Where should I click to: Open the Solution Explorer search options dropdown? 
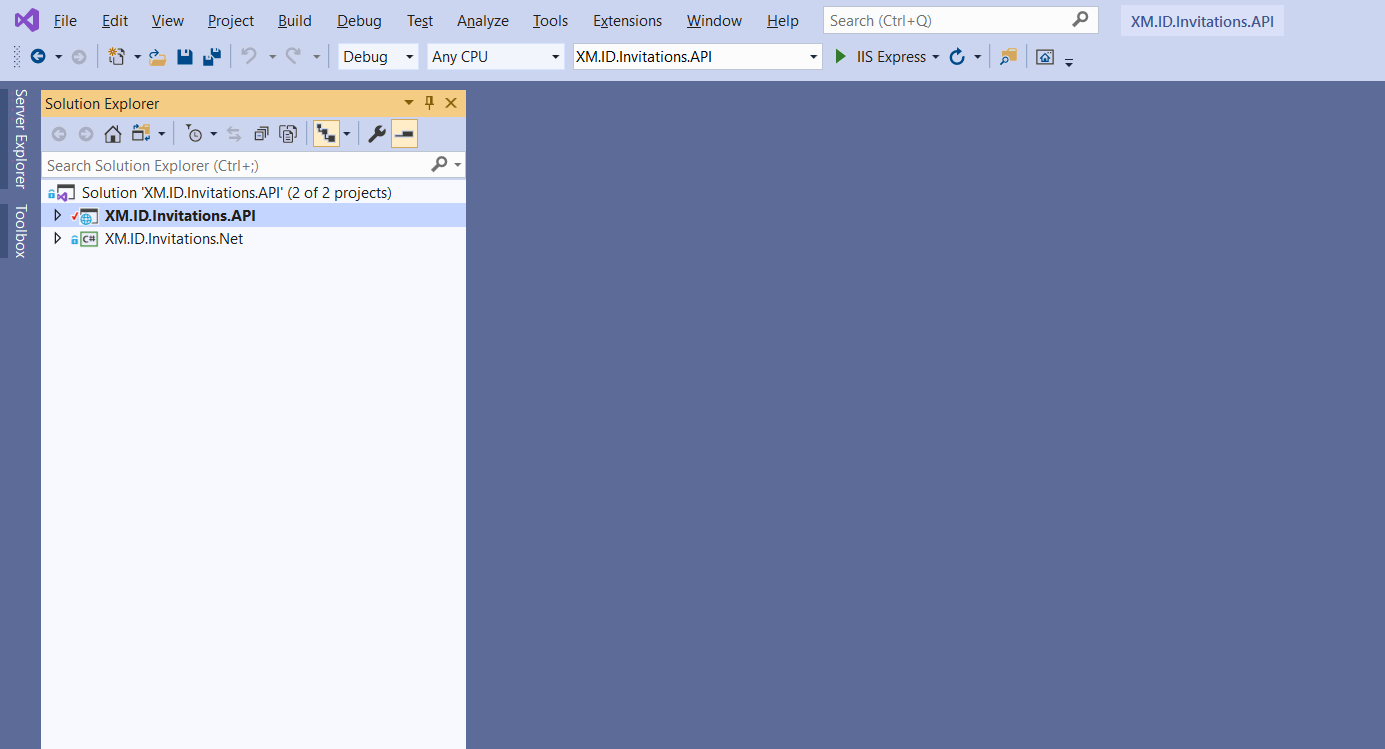[x=458, y=164]
